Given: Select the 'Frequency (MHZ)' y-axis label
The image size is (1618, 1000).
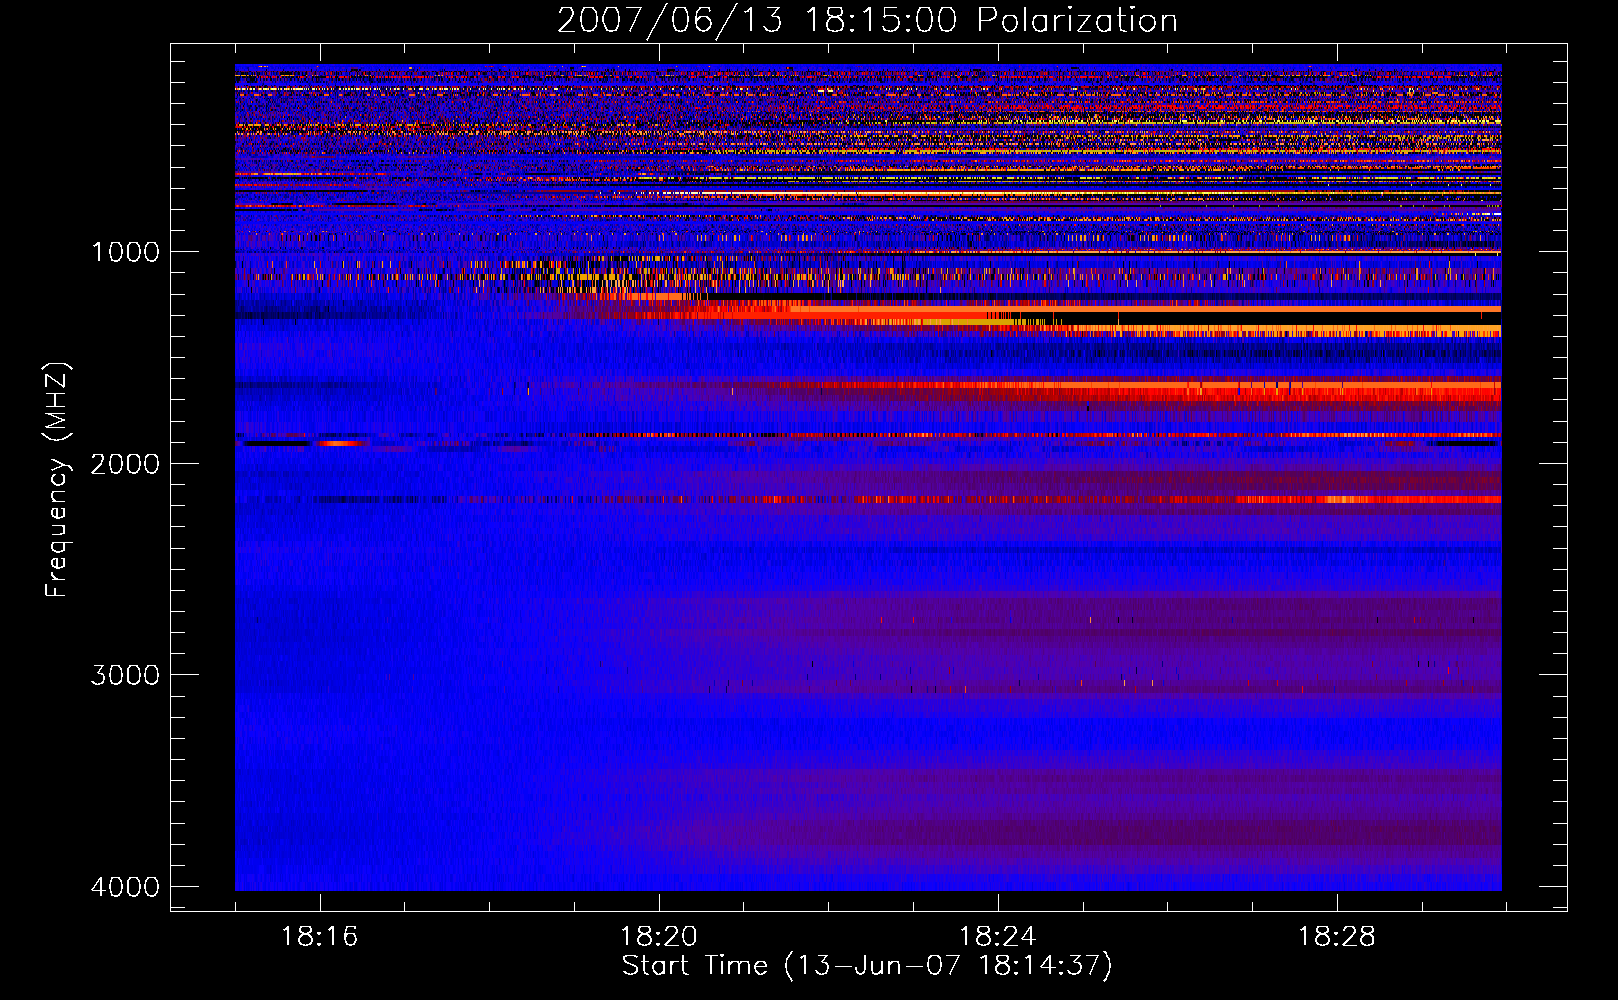Looking at the screenshot, I should [57, 480].
